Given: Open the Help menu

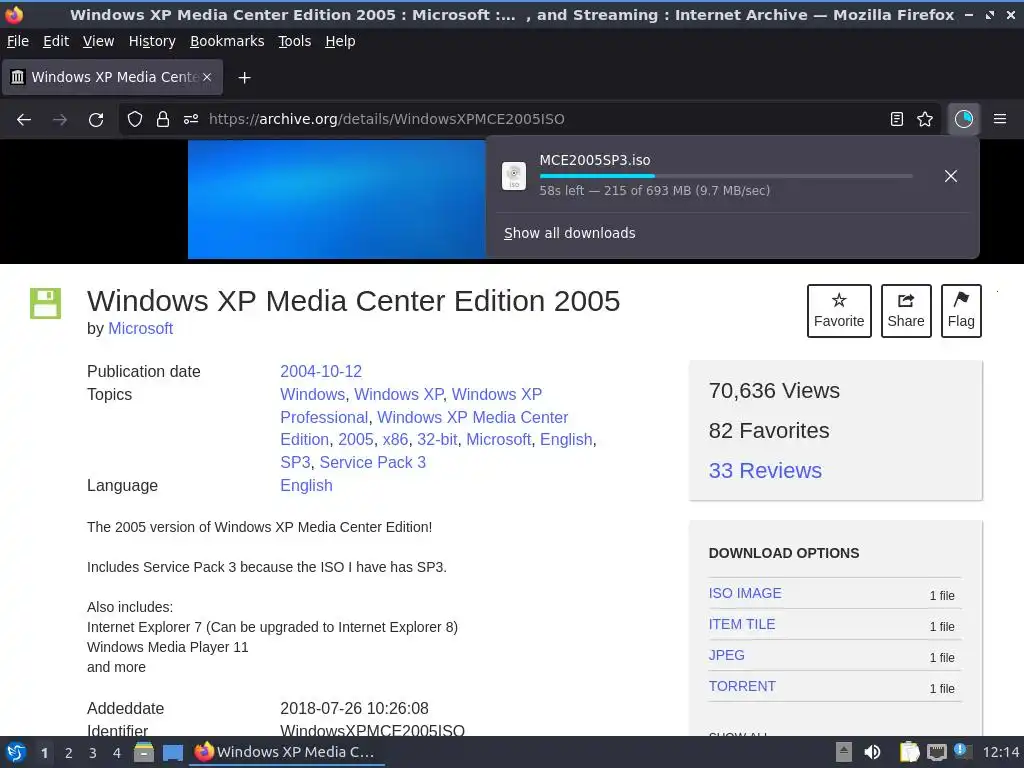Looking at the screenshot, I should click(x=340, y=41).
